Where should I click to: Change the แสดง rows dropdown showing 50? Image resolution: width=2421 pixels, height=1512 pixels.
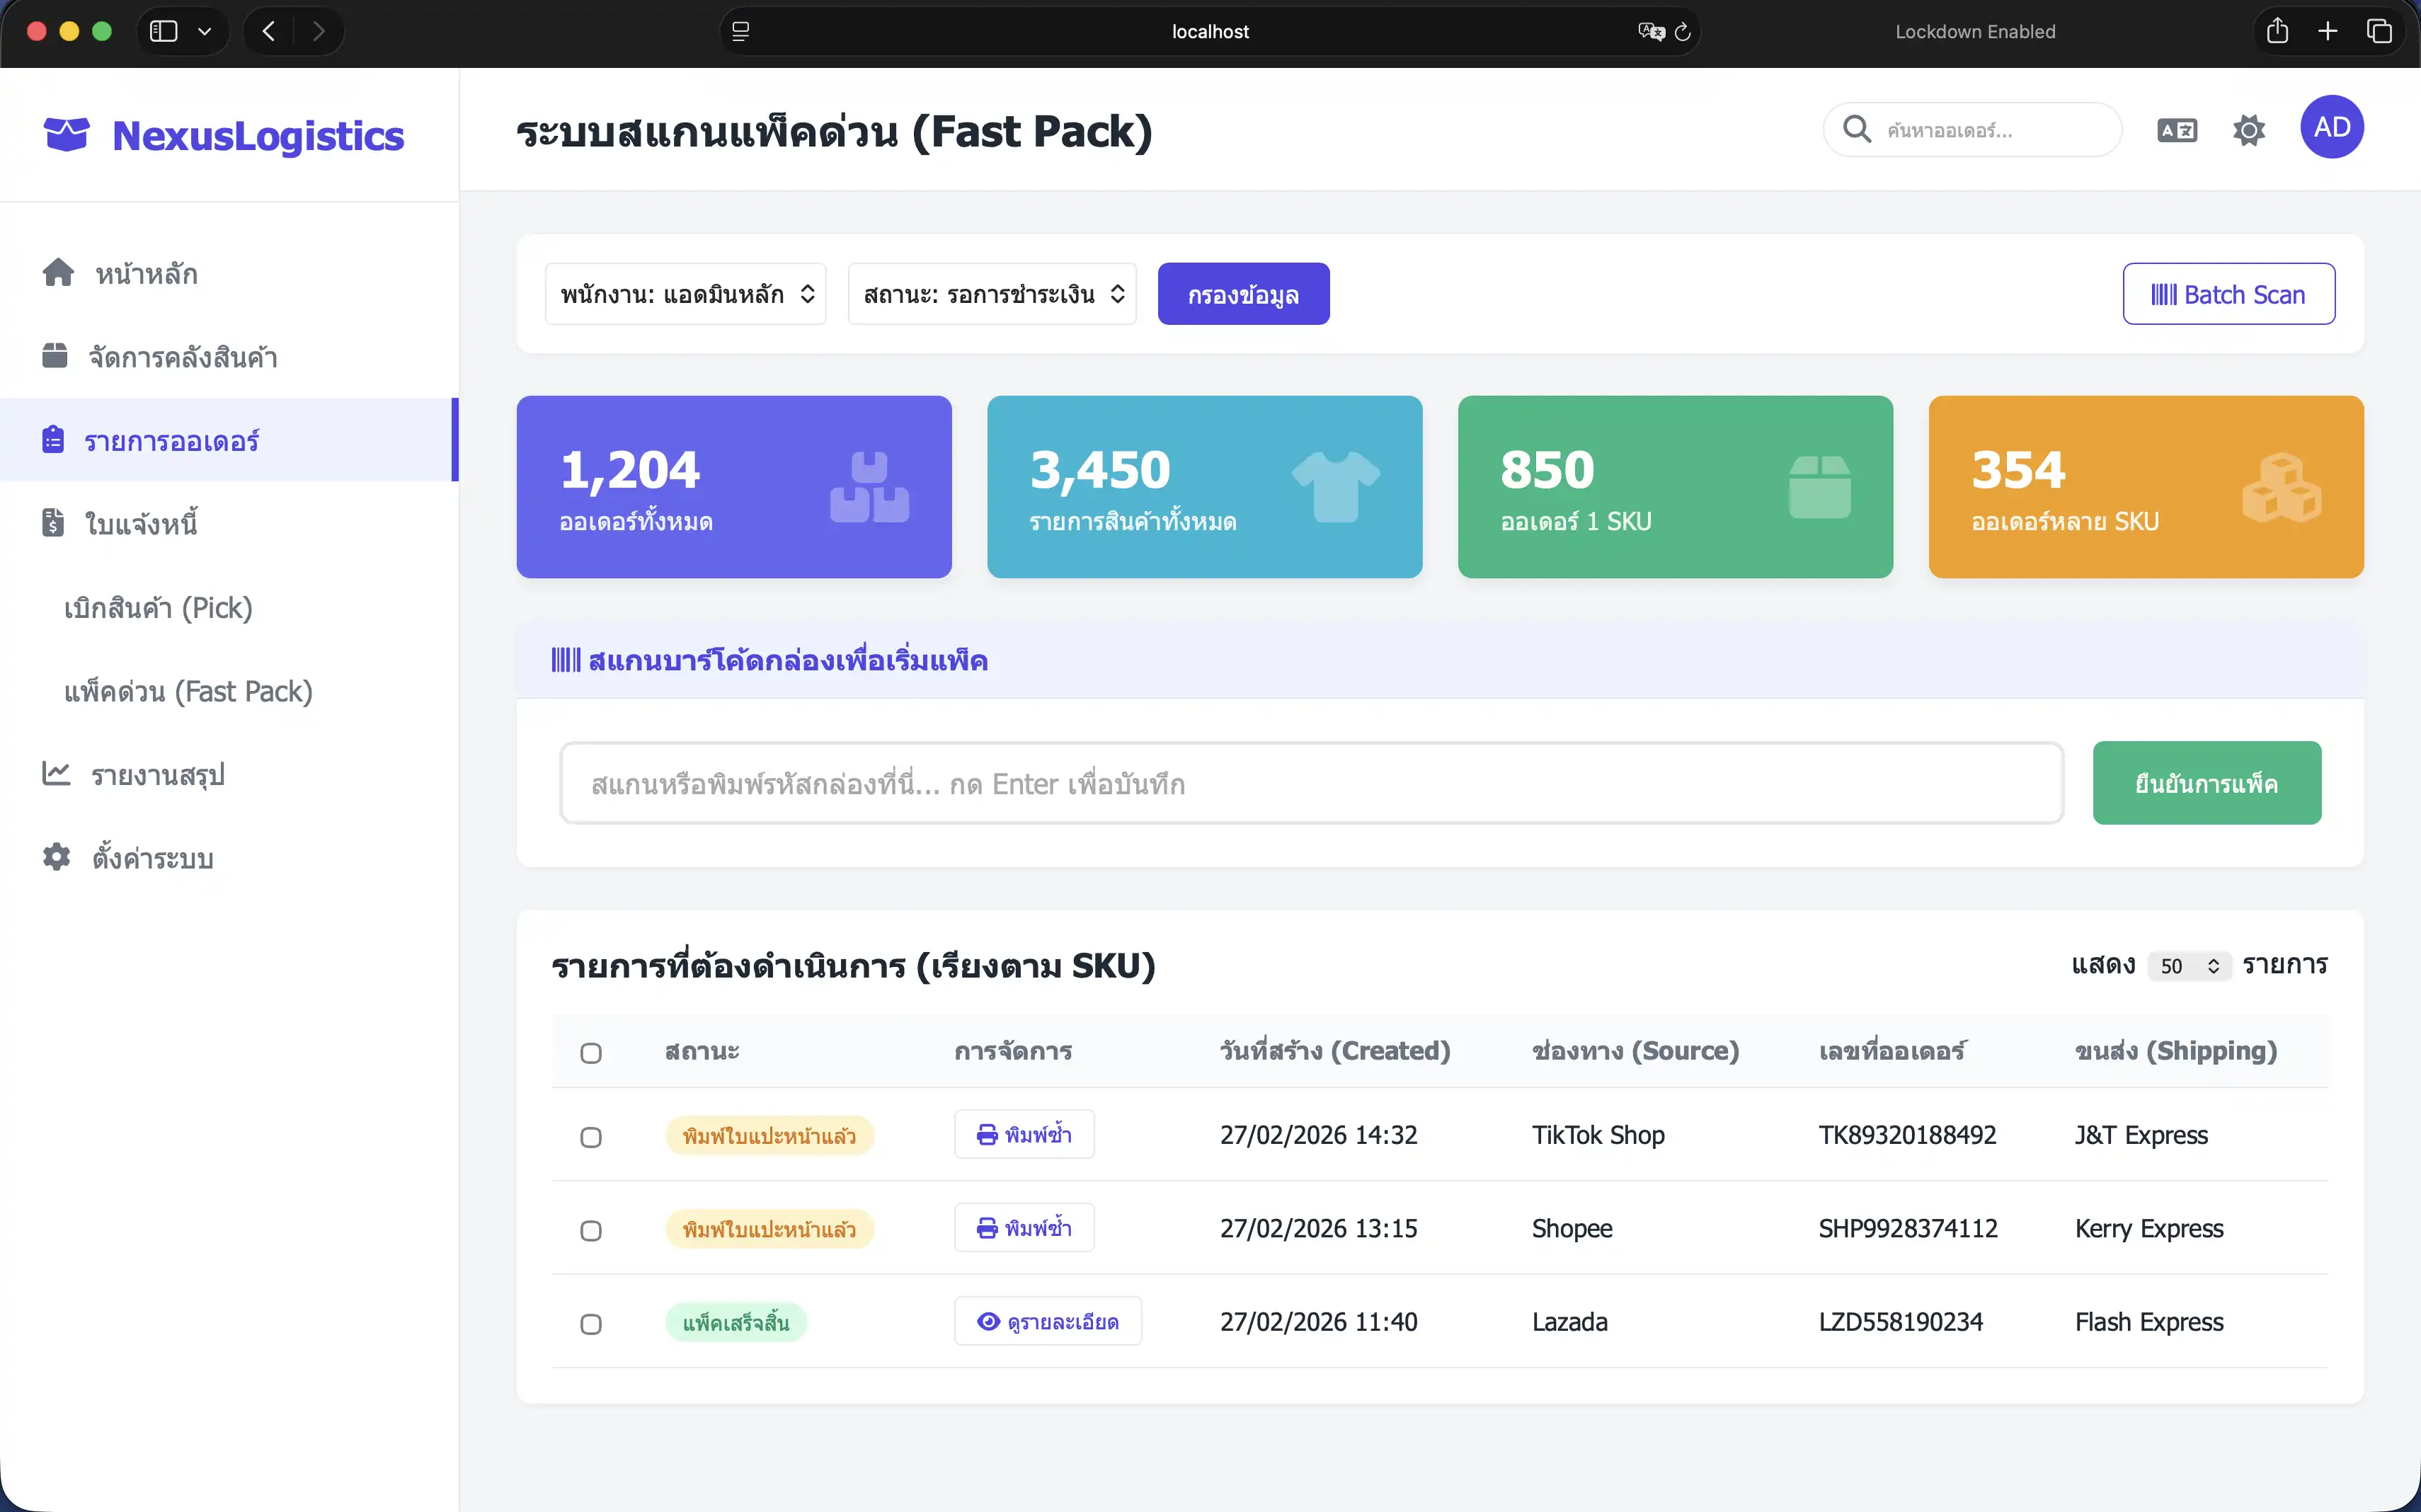(x=2188, y=965)
